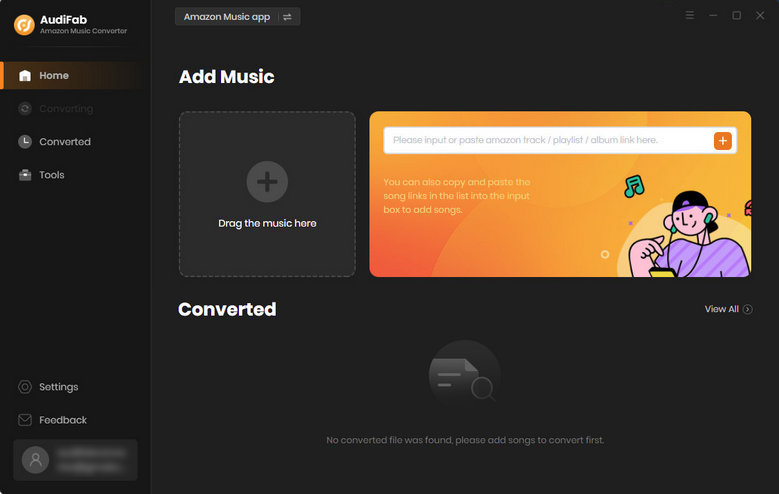Close the AudiFab window
This screenshot has width=779, height=494.
pos(760,15)
